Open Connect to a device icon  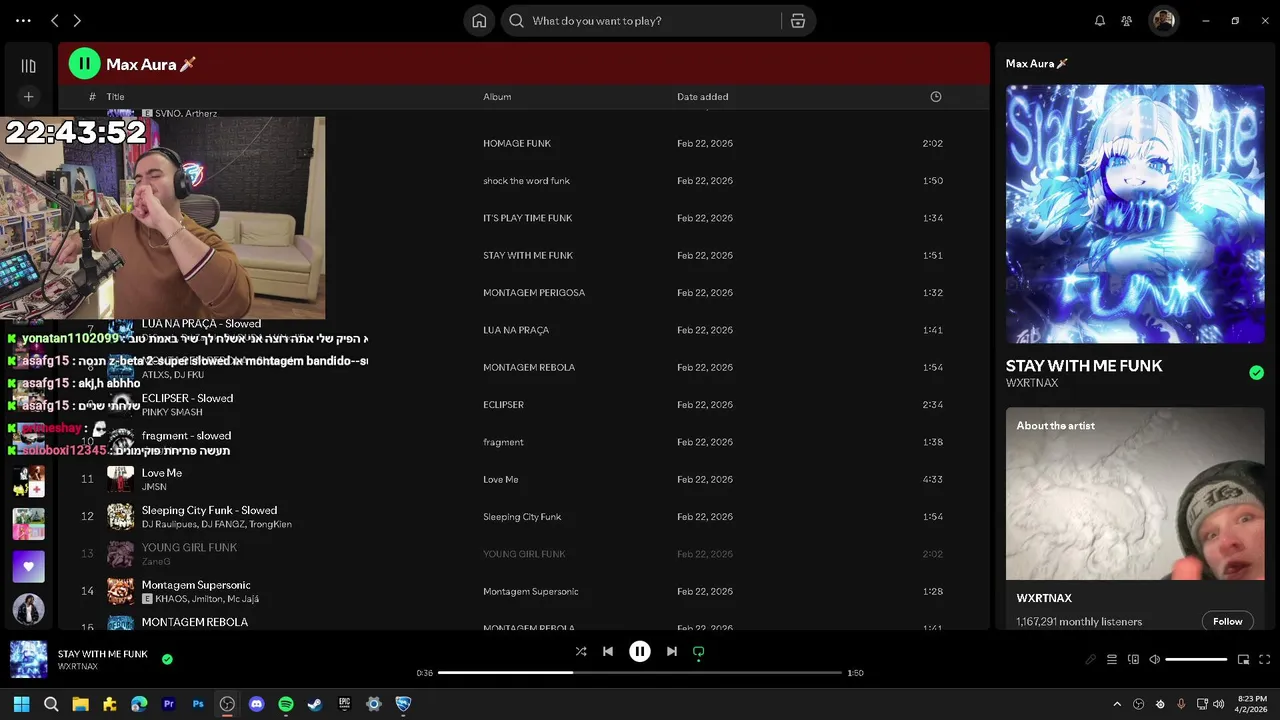pos(1133,660)
